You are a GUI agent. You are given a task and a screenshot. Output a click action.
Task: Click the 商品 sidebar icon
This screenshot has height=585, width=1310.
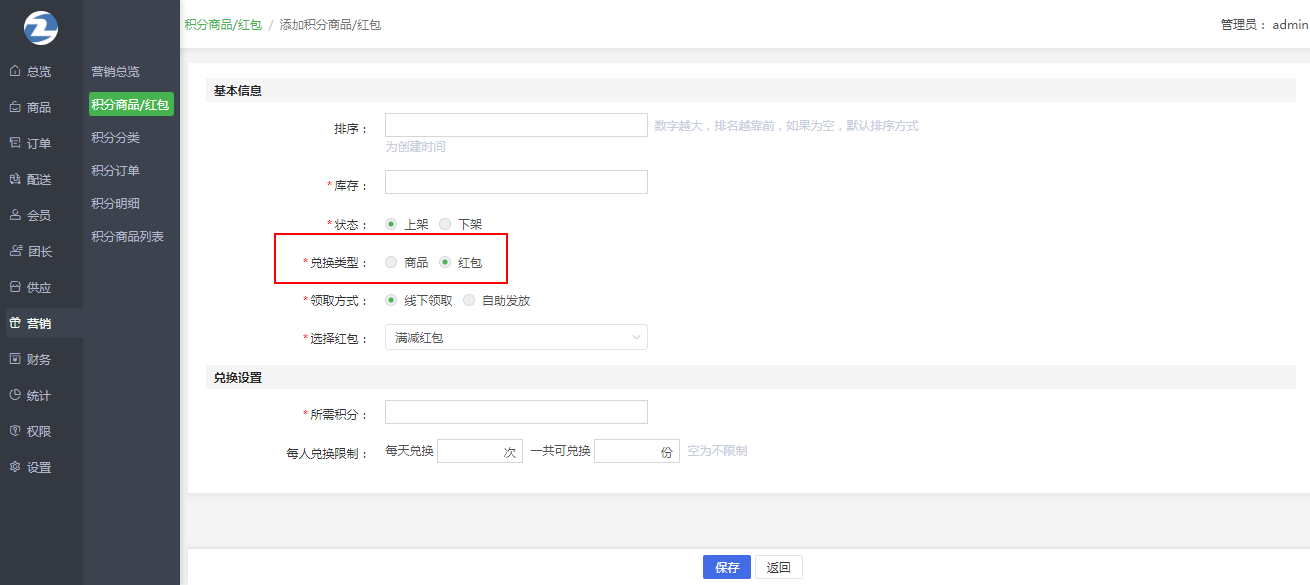pyautogui.click(x=14, y=107)
